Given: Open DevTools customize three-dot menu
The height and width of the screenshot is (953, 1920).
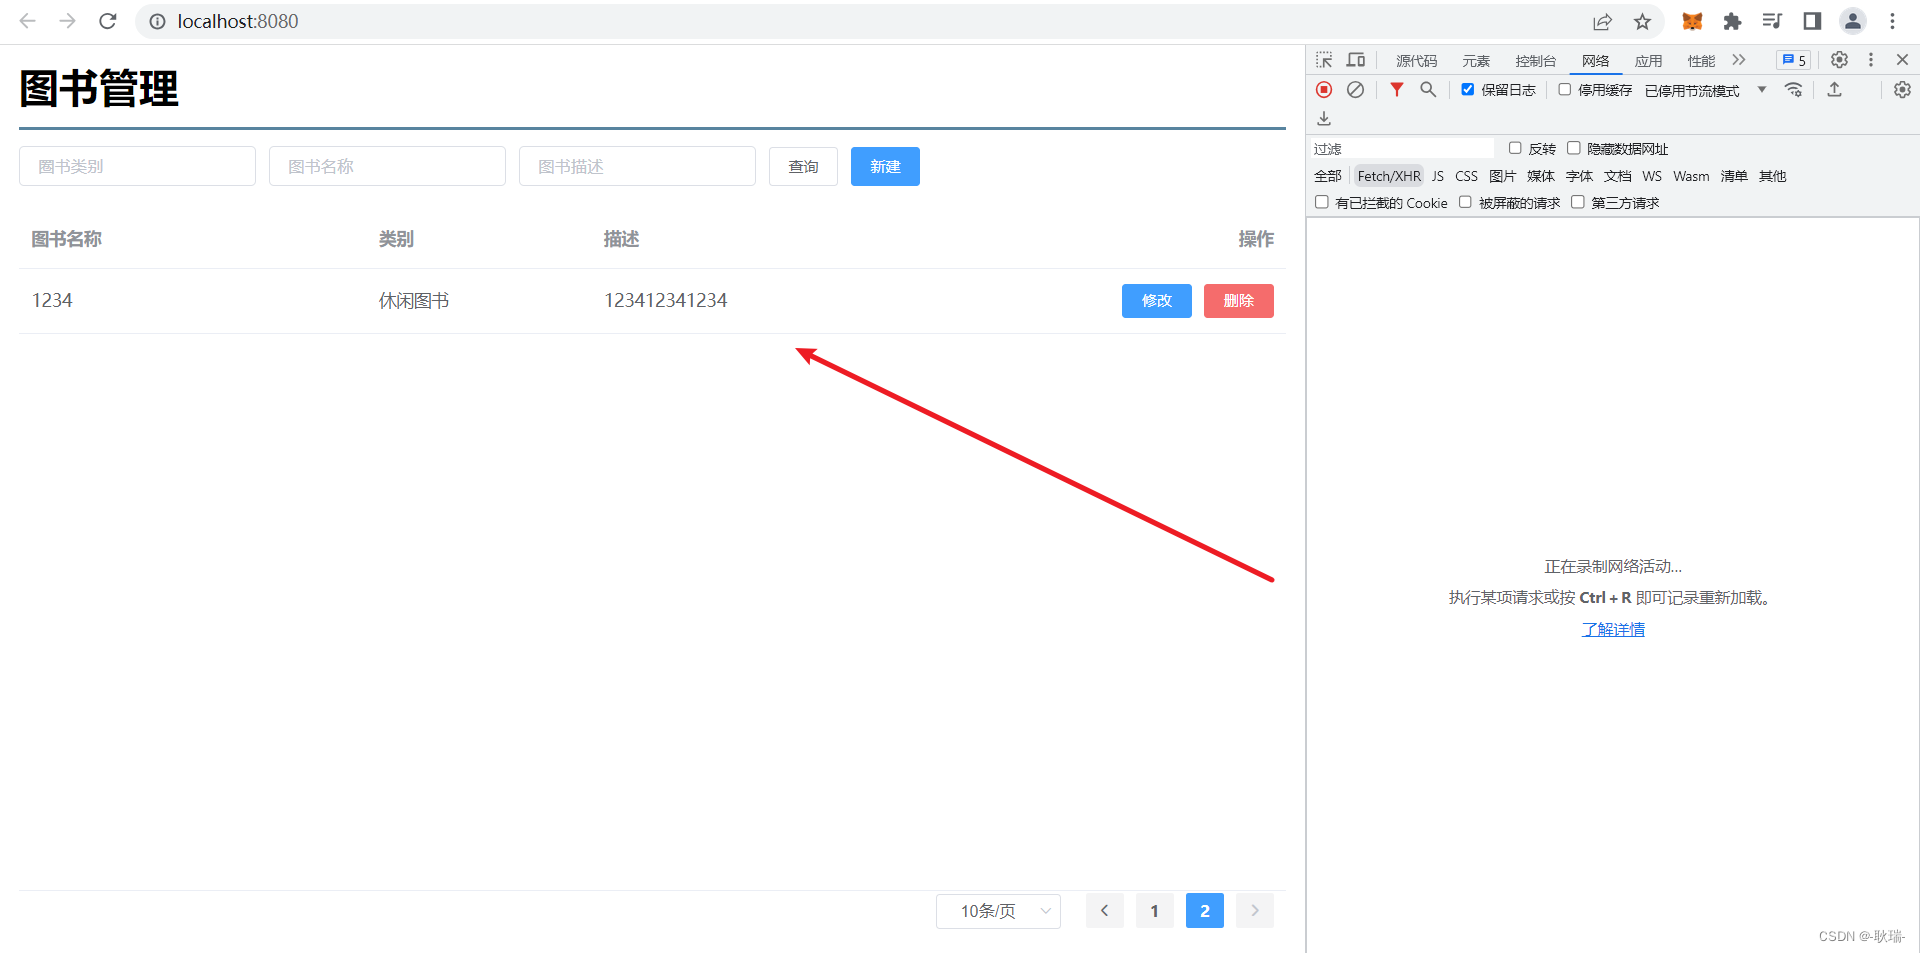Looking at the screenshot, I should point(1871,60).
